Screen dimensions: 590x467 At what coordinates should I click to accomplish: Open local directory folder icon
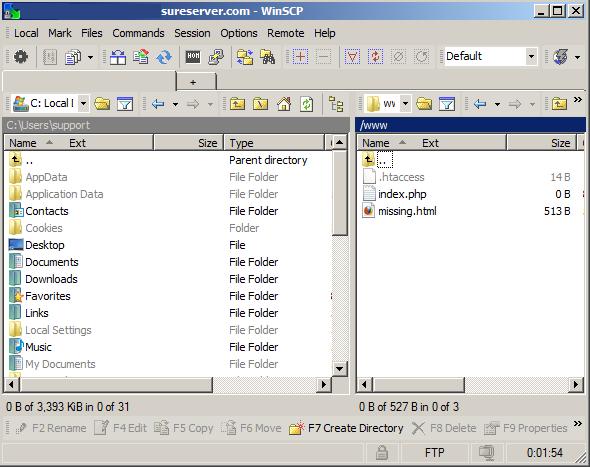coord(102,103)
